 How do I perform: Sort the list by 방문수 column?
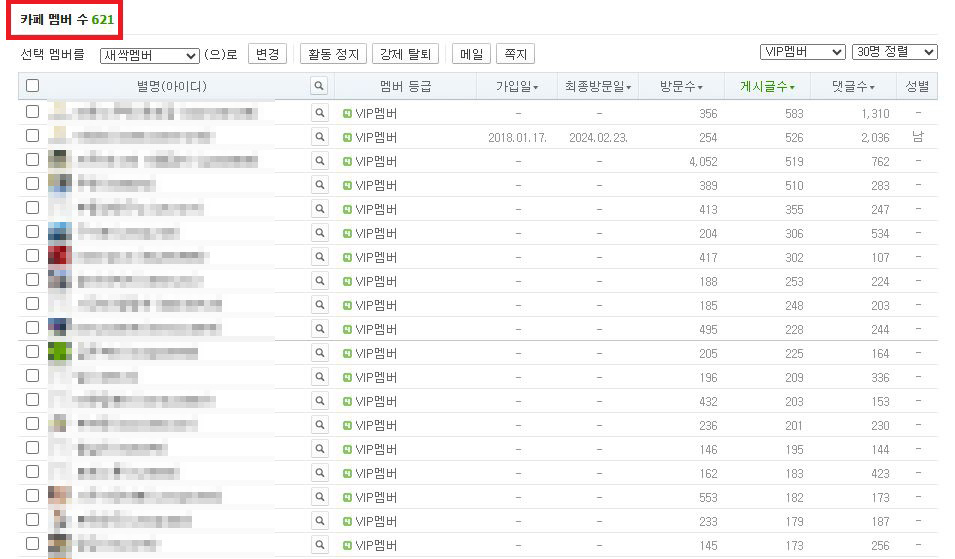click(x=680, y=87)
